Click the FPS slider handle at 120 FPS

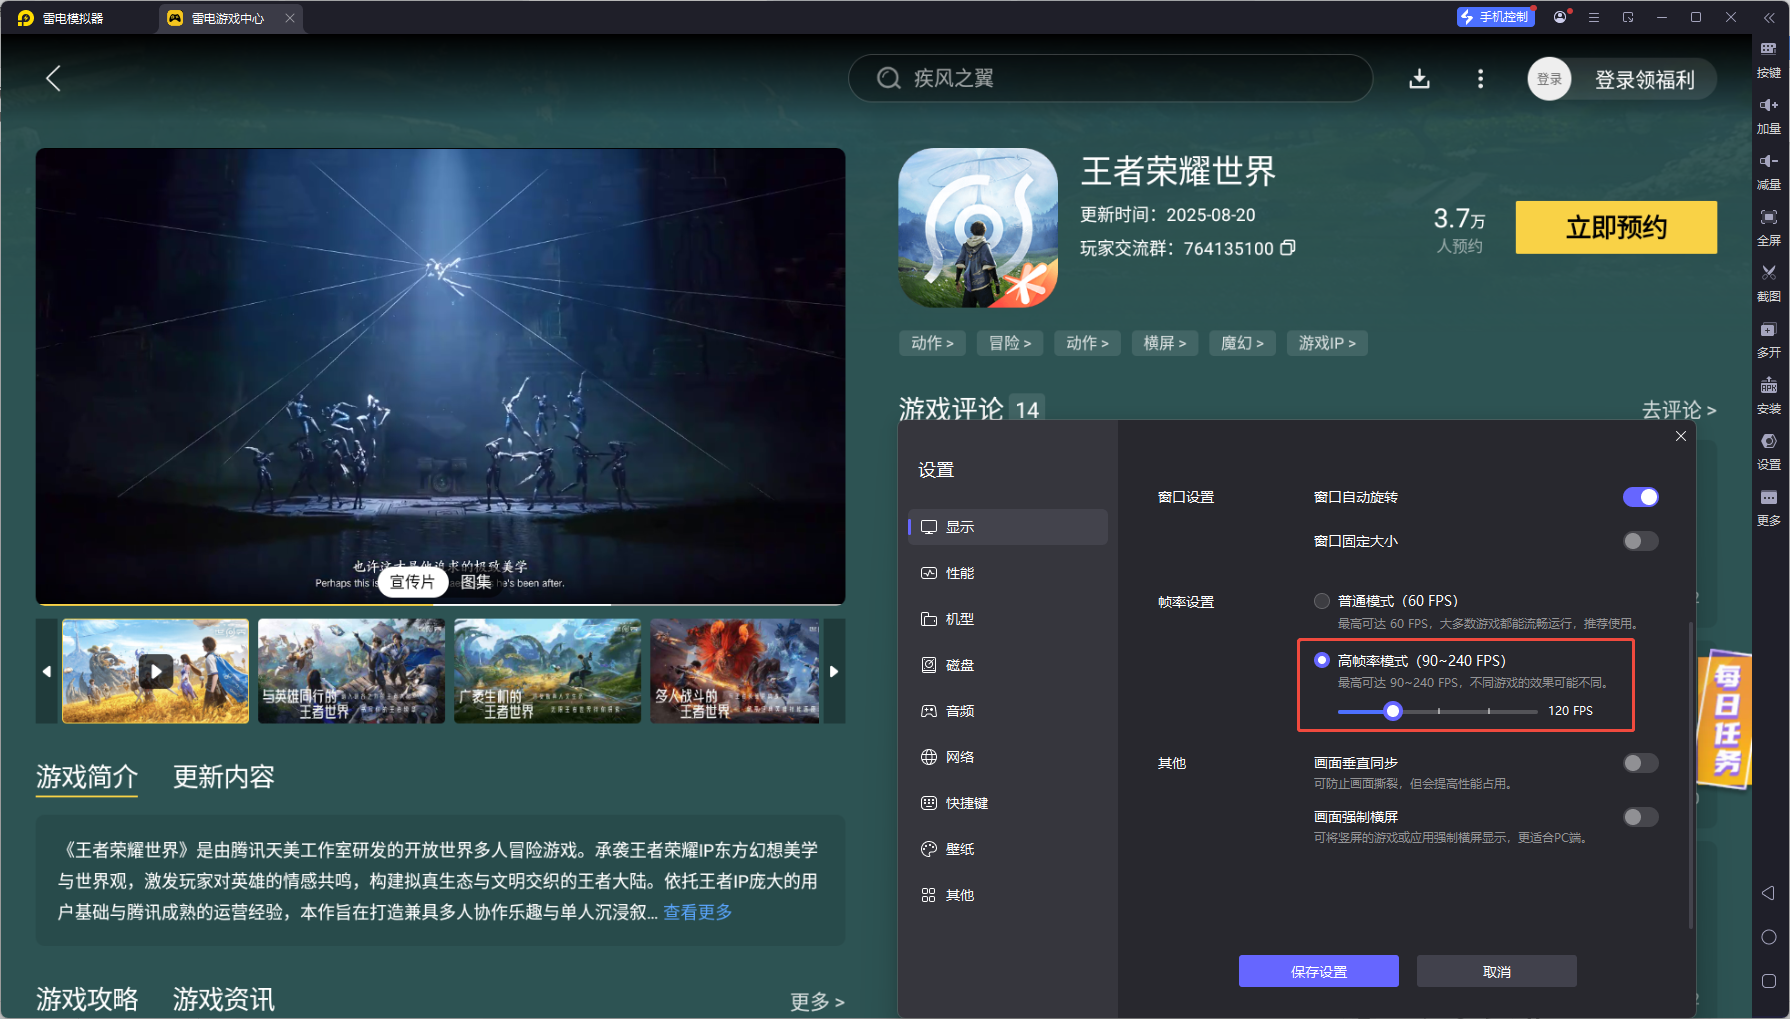(x=1393, y=711)
